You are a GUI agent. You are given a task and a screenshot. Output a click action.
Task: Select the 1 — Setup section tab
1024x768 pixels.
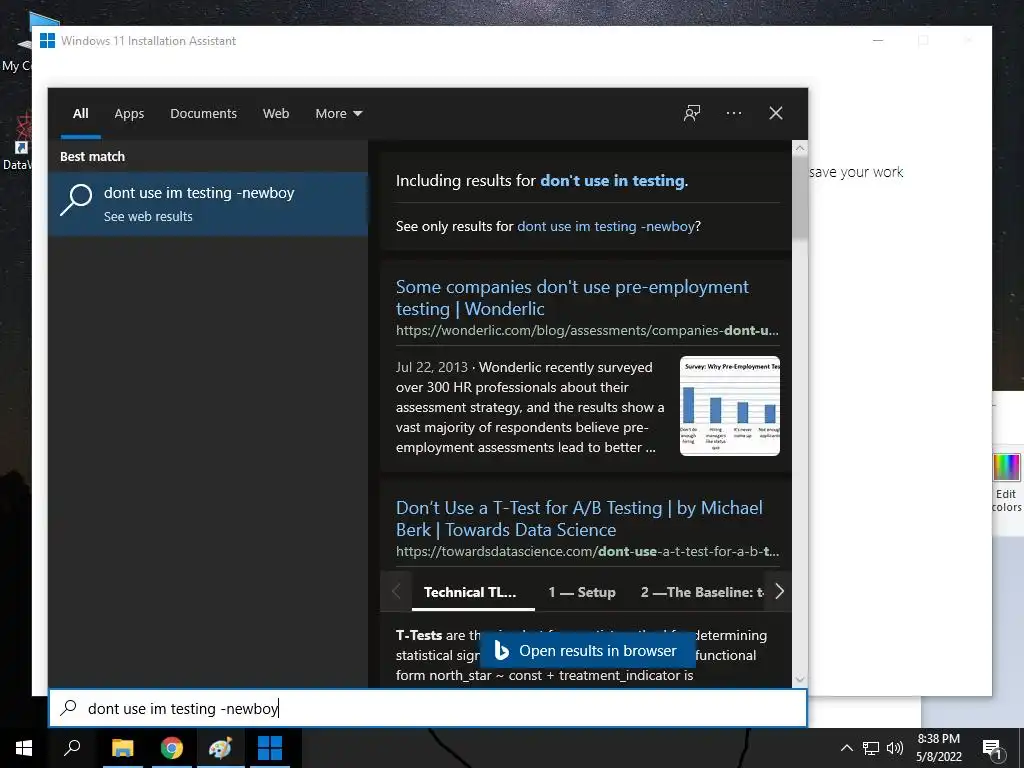point(582,592)
